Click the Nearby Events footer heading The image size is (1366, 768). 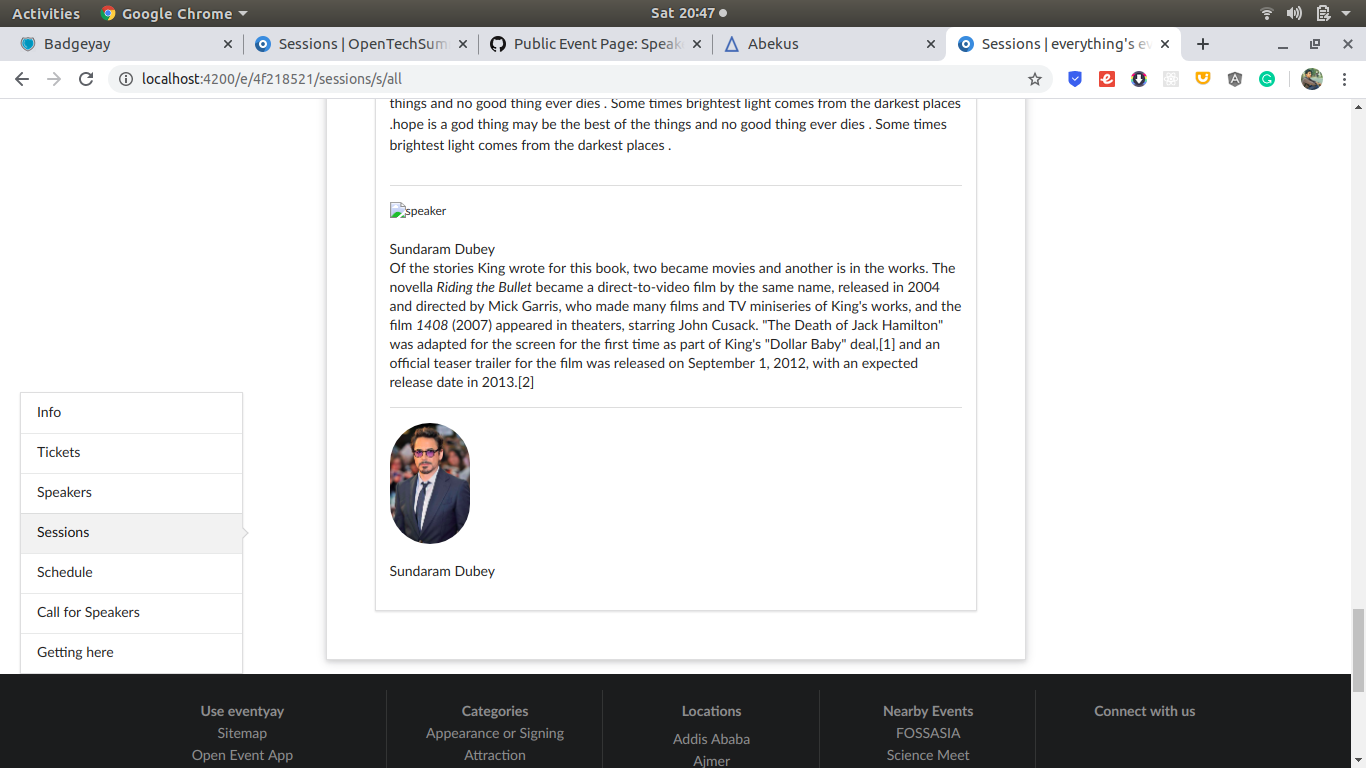click(928, 711)
